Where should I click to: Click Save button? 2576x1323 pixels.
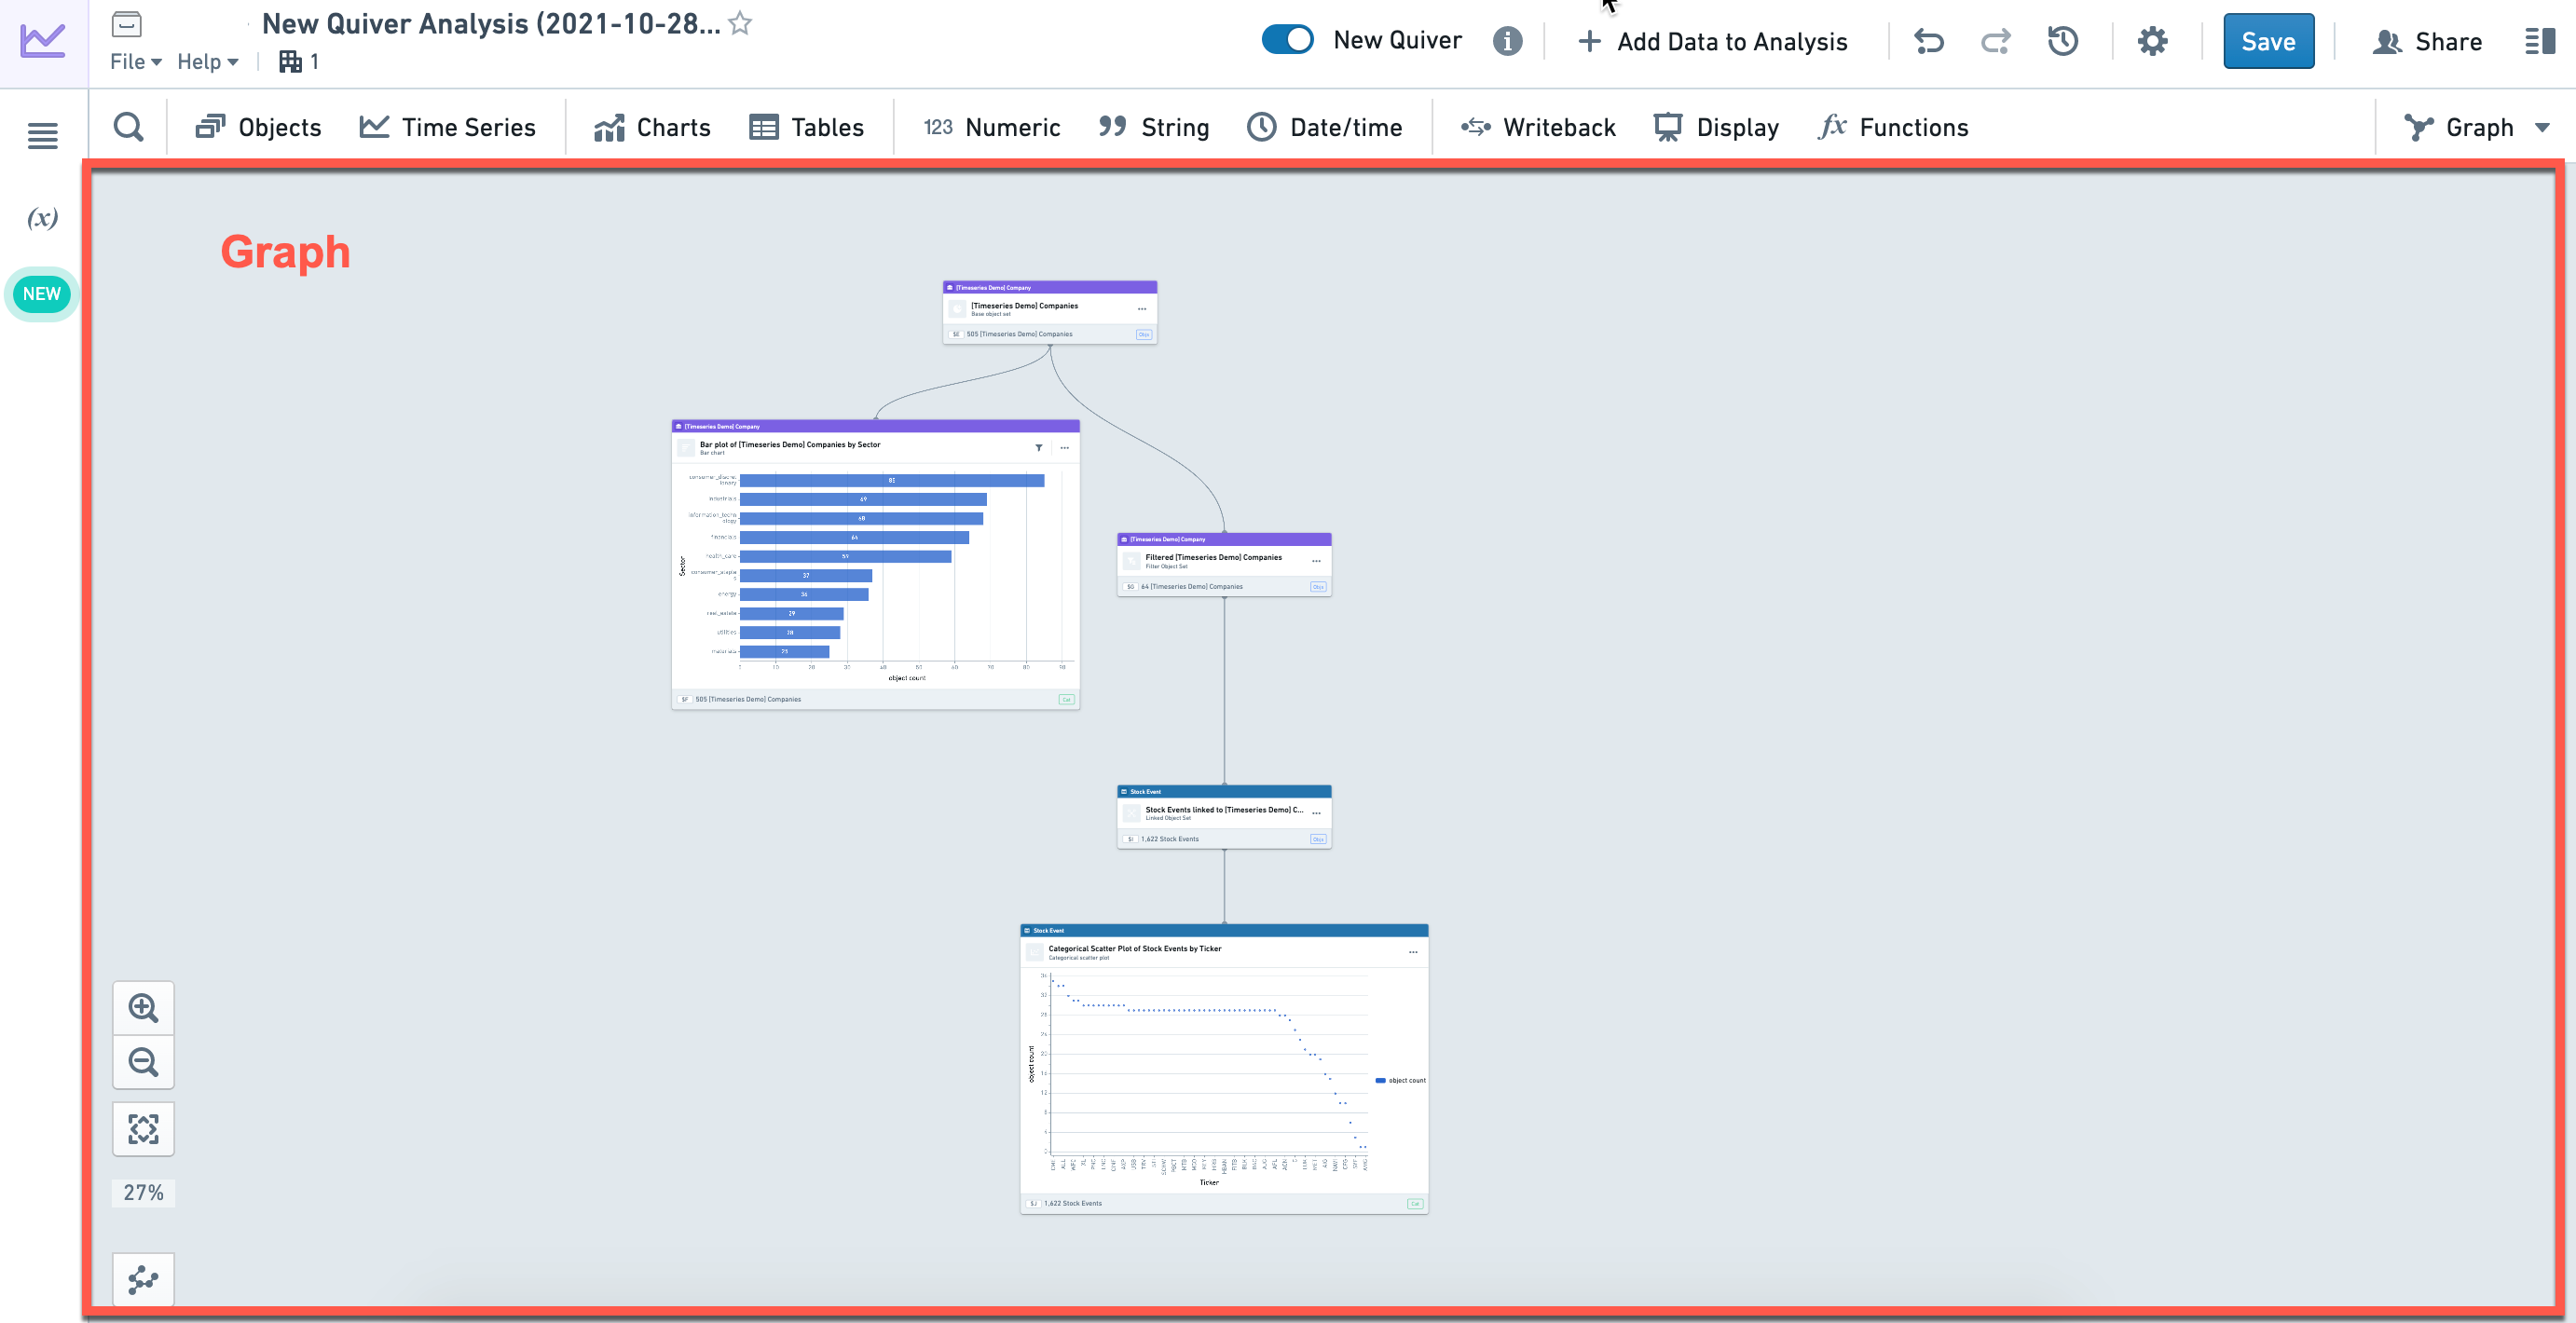pyautogui.click(x=2266, y=40)
